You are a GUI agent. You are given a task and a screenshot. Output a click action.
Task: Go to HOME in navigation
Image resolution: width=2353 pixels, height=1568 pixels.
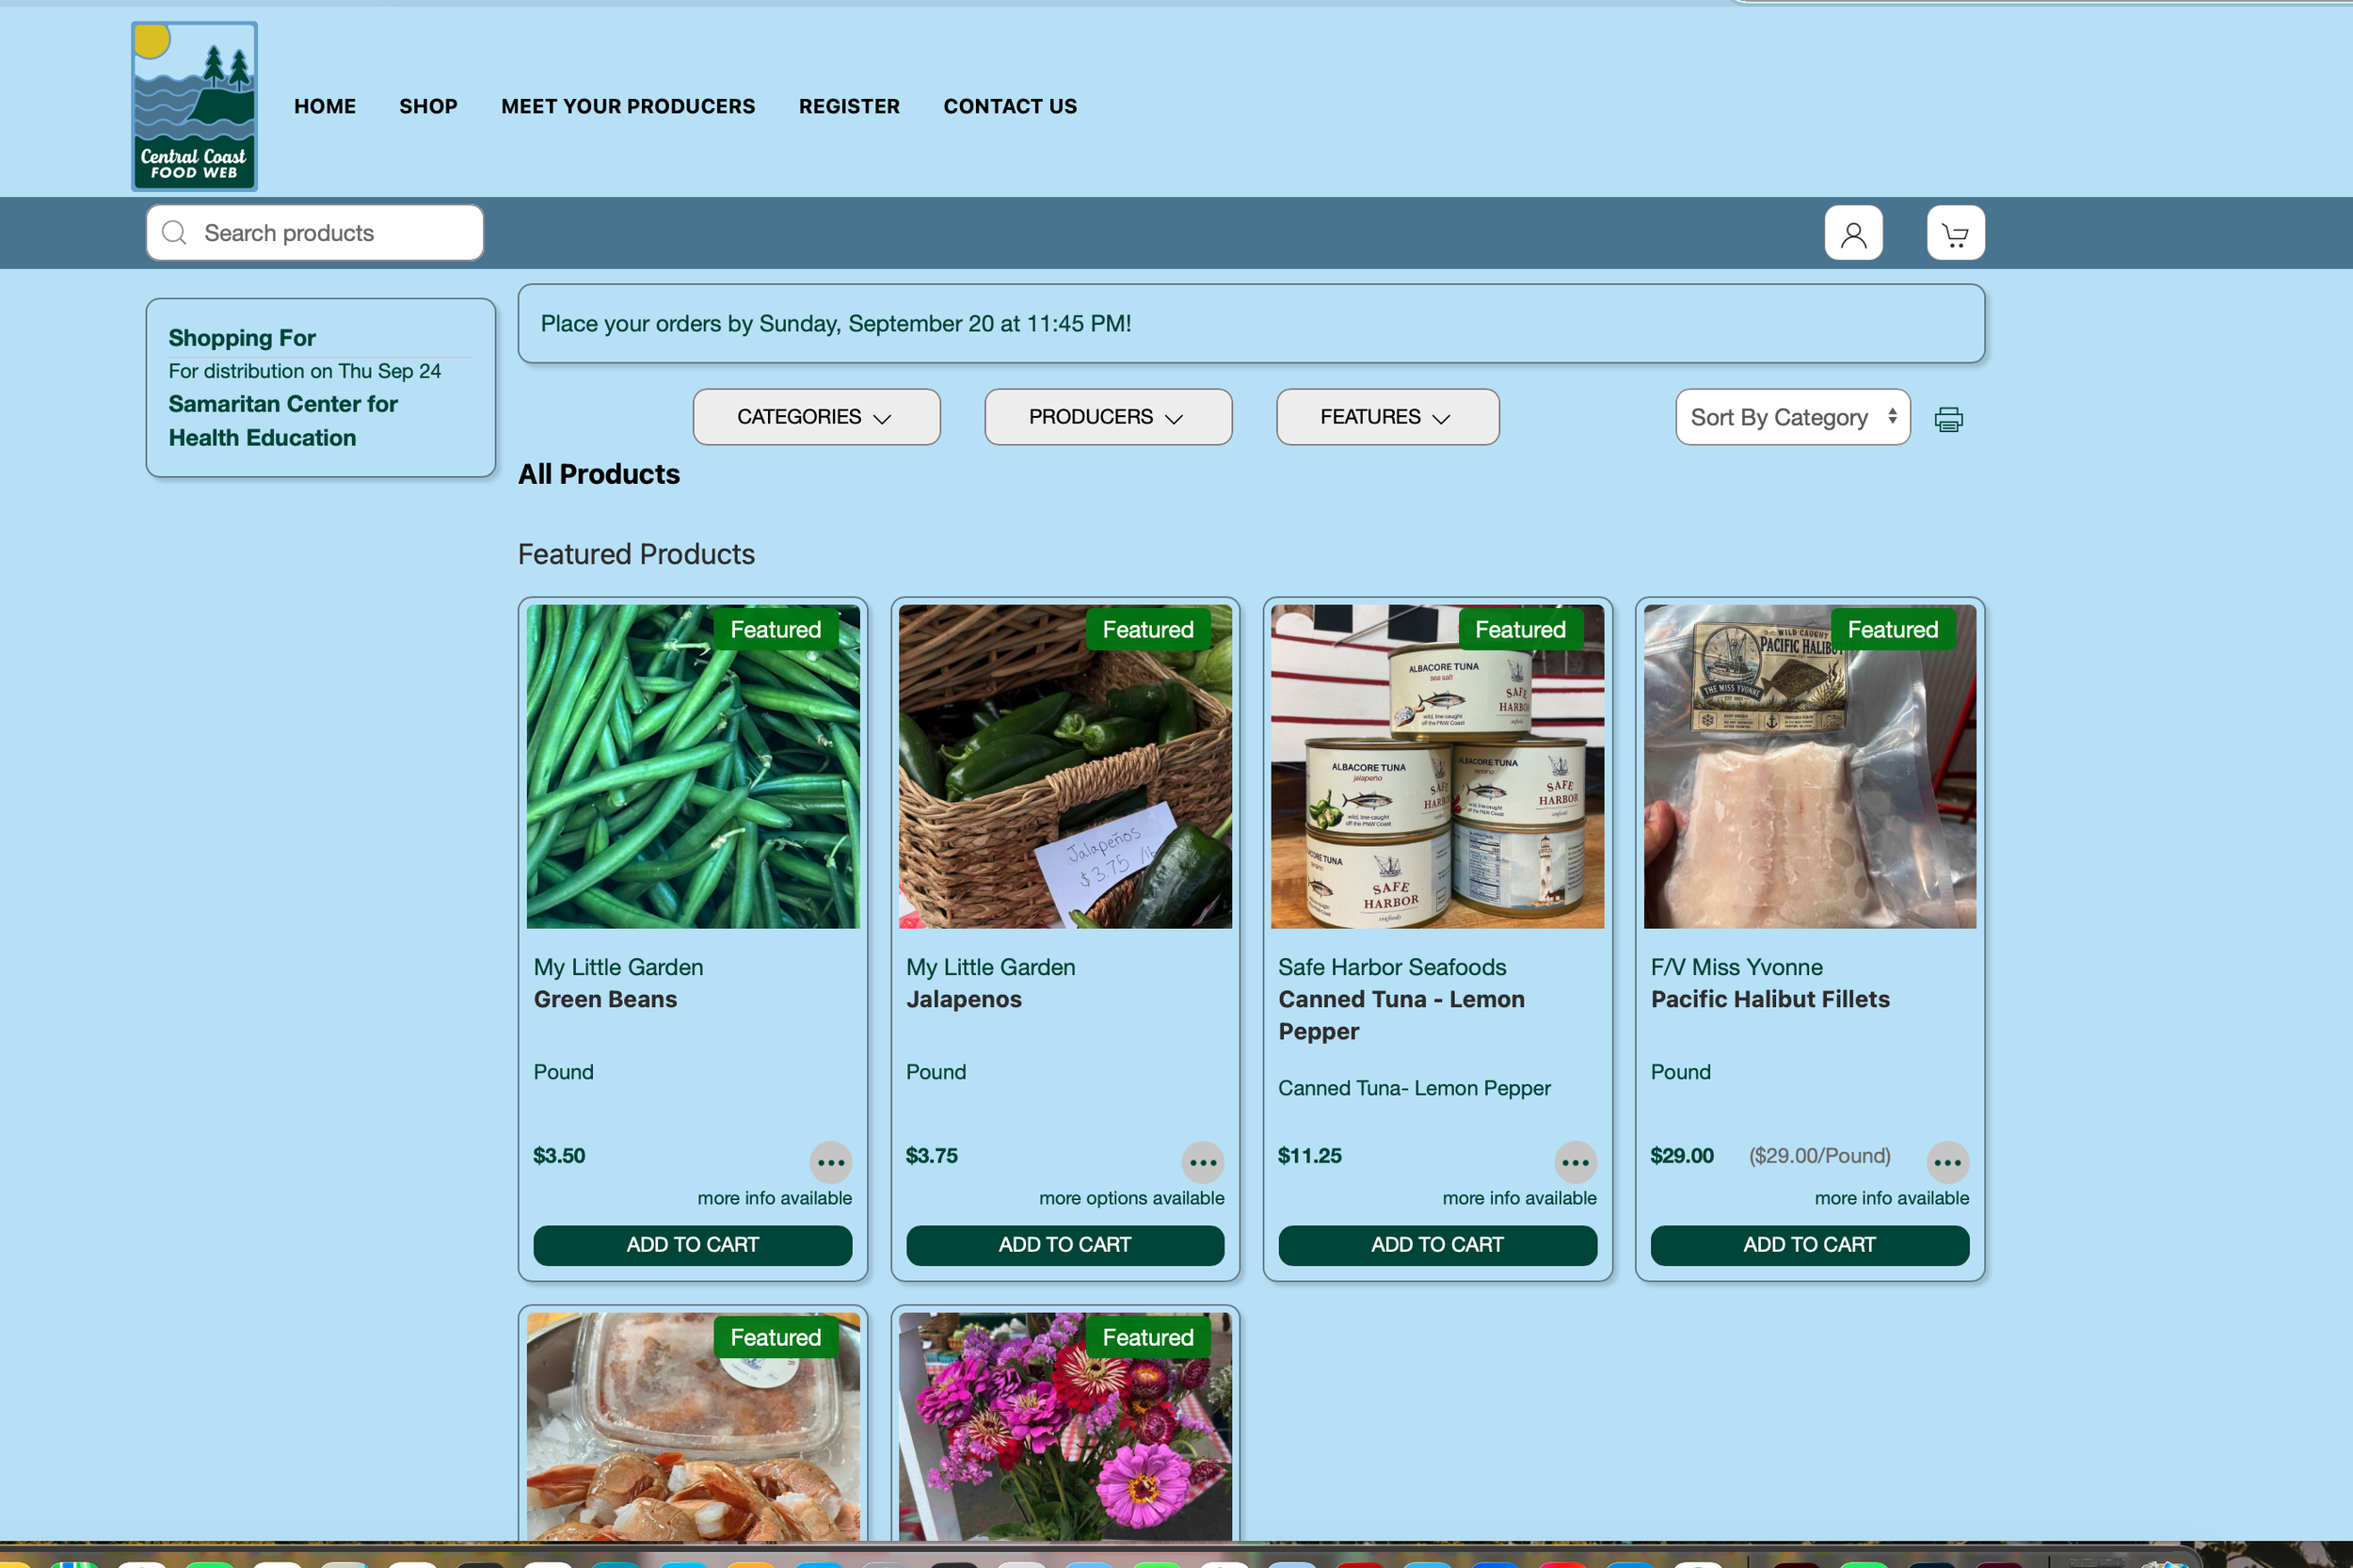tap(325, 106)
